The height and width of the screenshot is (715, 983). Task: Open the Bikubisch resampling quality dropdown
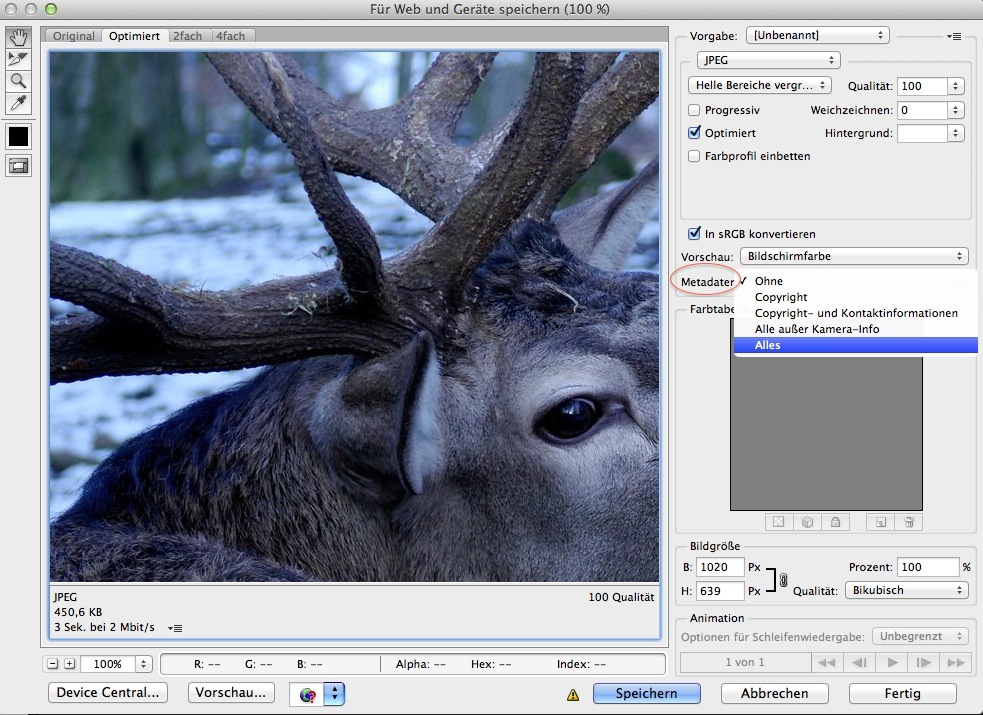click(906, 590)
